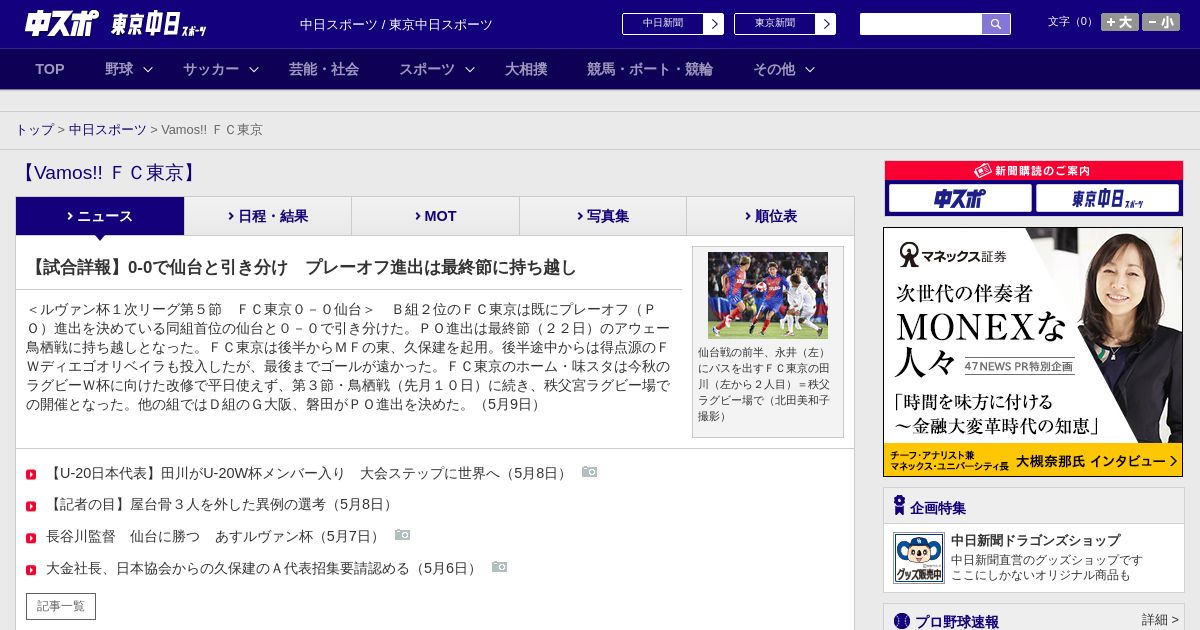The image size is (1200, 630).
Task: Click arrow next to 中日新聞
Action: [714, 24]
